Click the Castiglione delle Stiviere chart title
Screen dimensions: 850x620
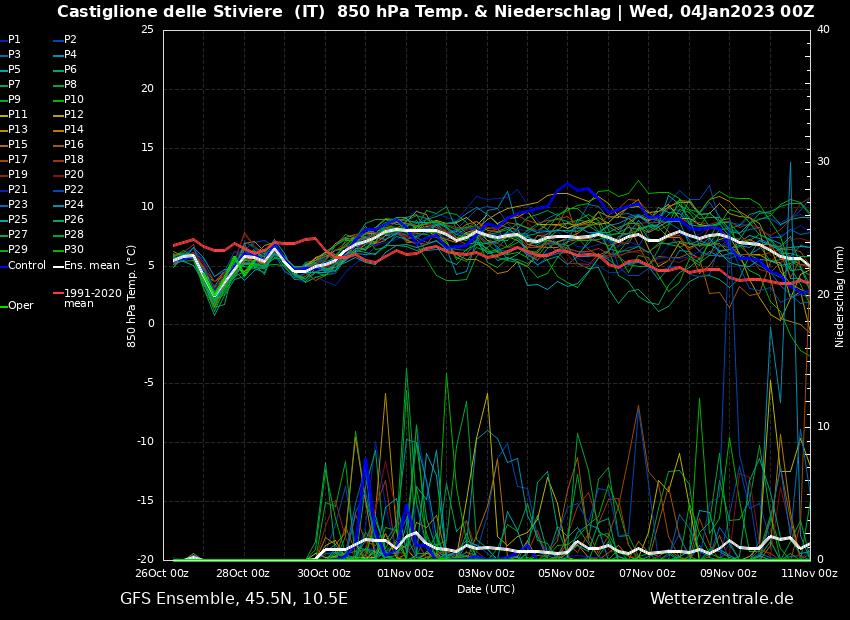[x=435, y=12]
